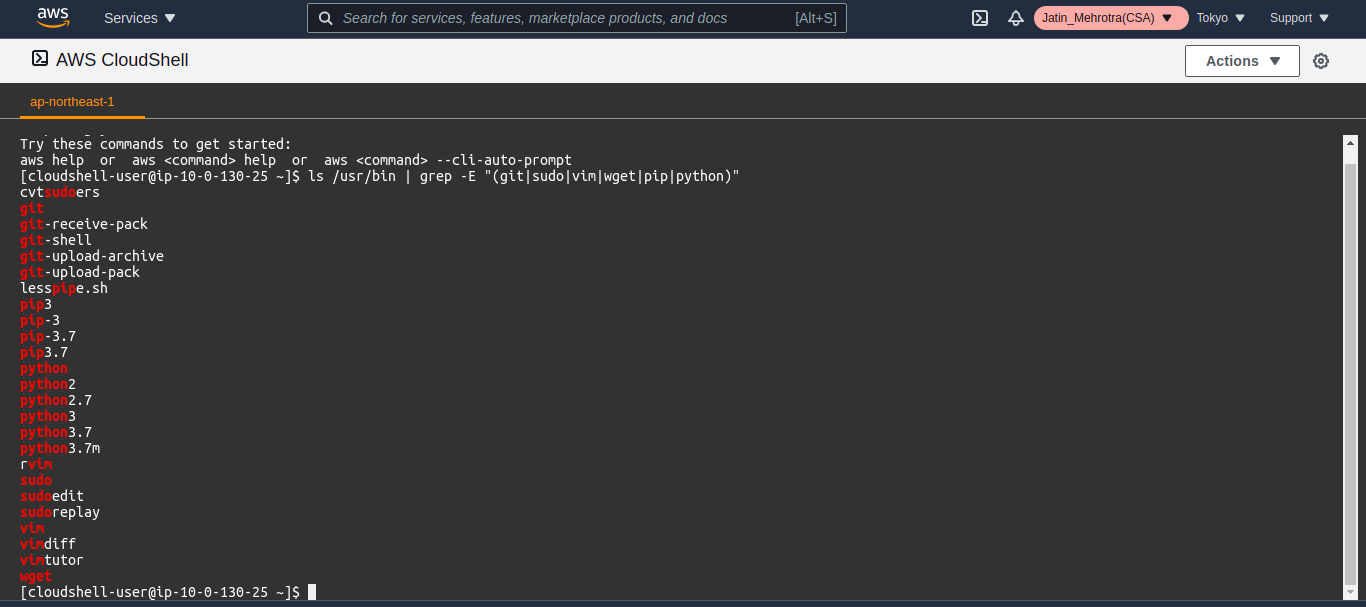This screenshot has width=1366, height=607.
Task: Click the 'python2.7' output line
Action: pos(56,400)
